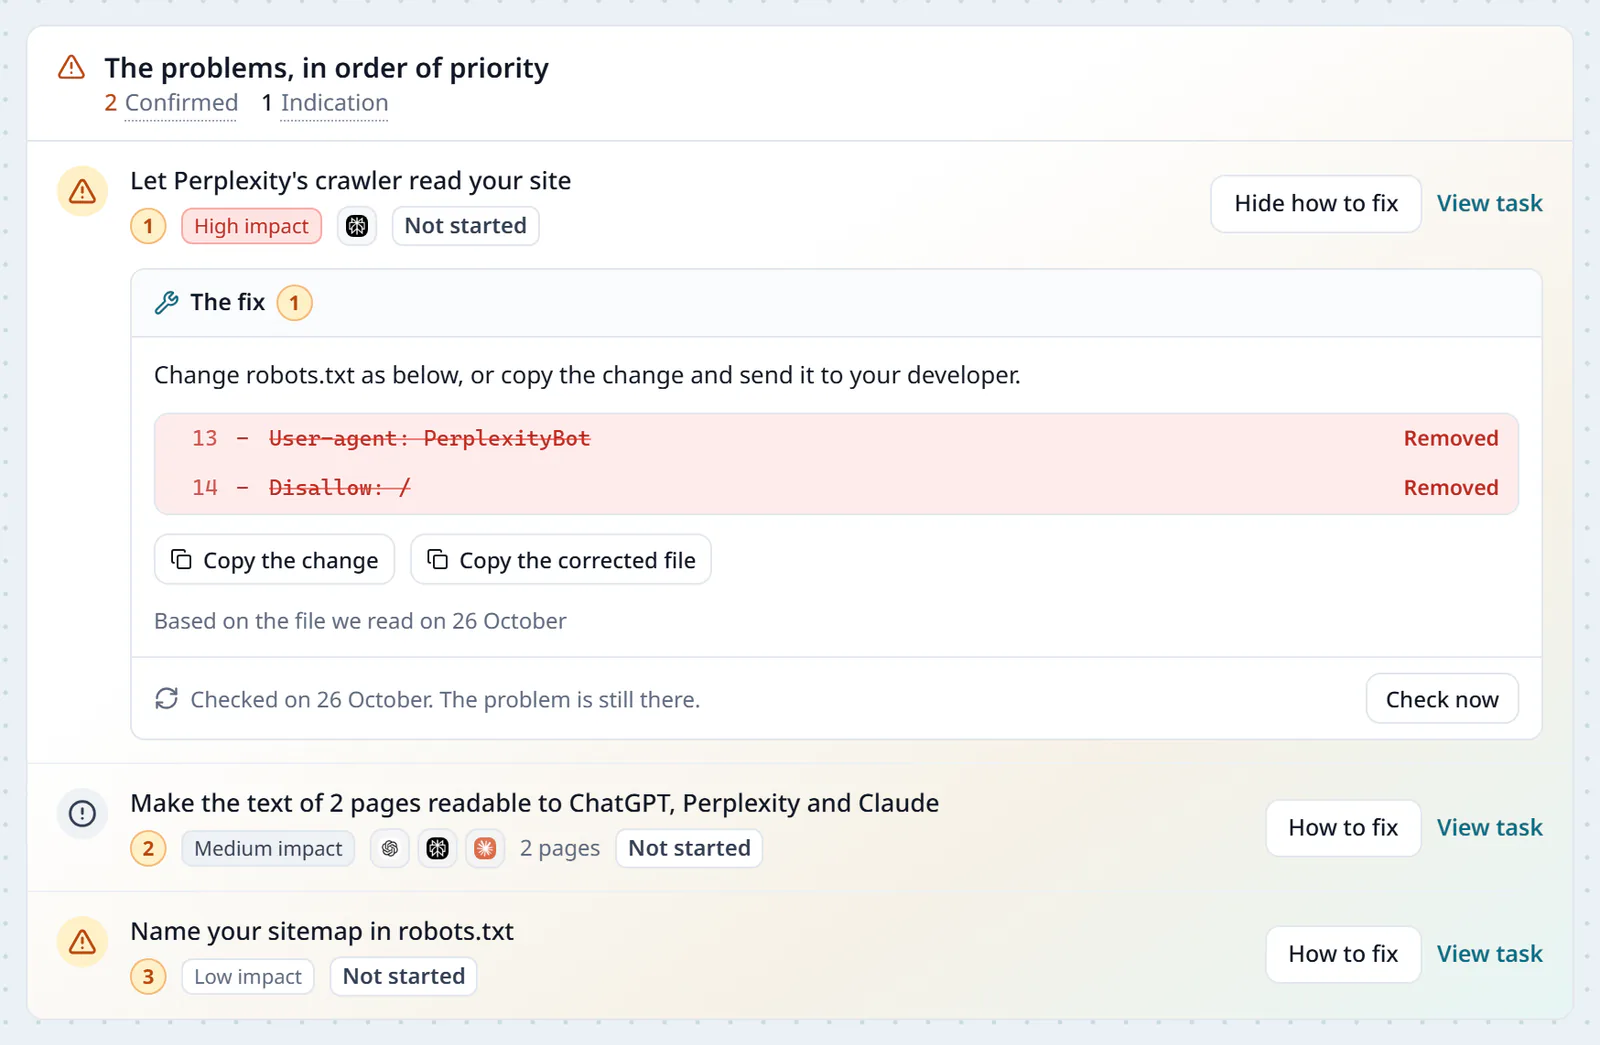Click the Low impact tag
This screenshot has width=1600, height=1045.
[x=248, y=977]
